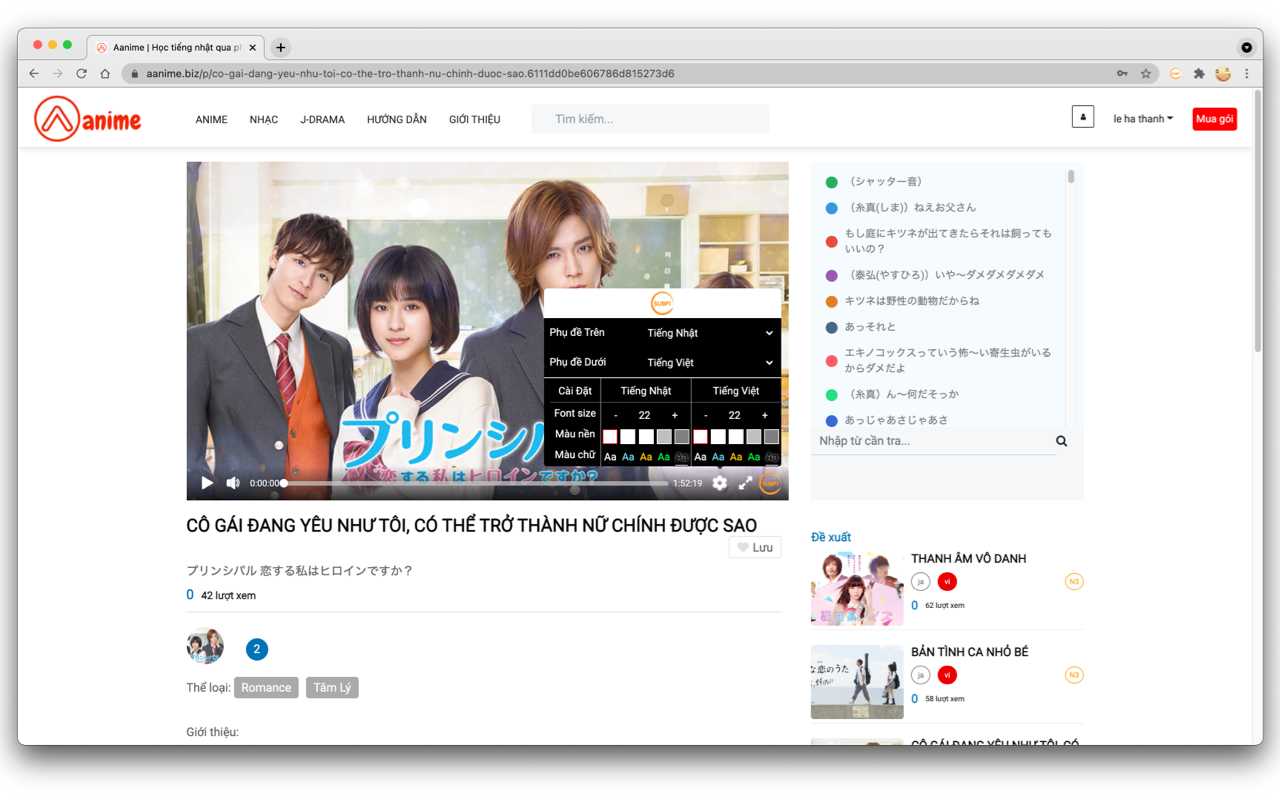Image resolution: width=1280 pixels, height=800 pixels.
Task: Click the Aanime logo
Action: coord(88,120)
